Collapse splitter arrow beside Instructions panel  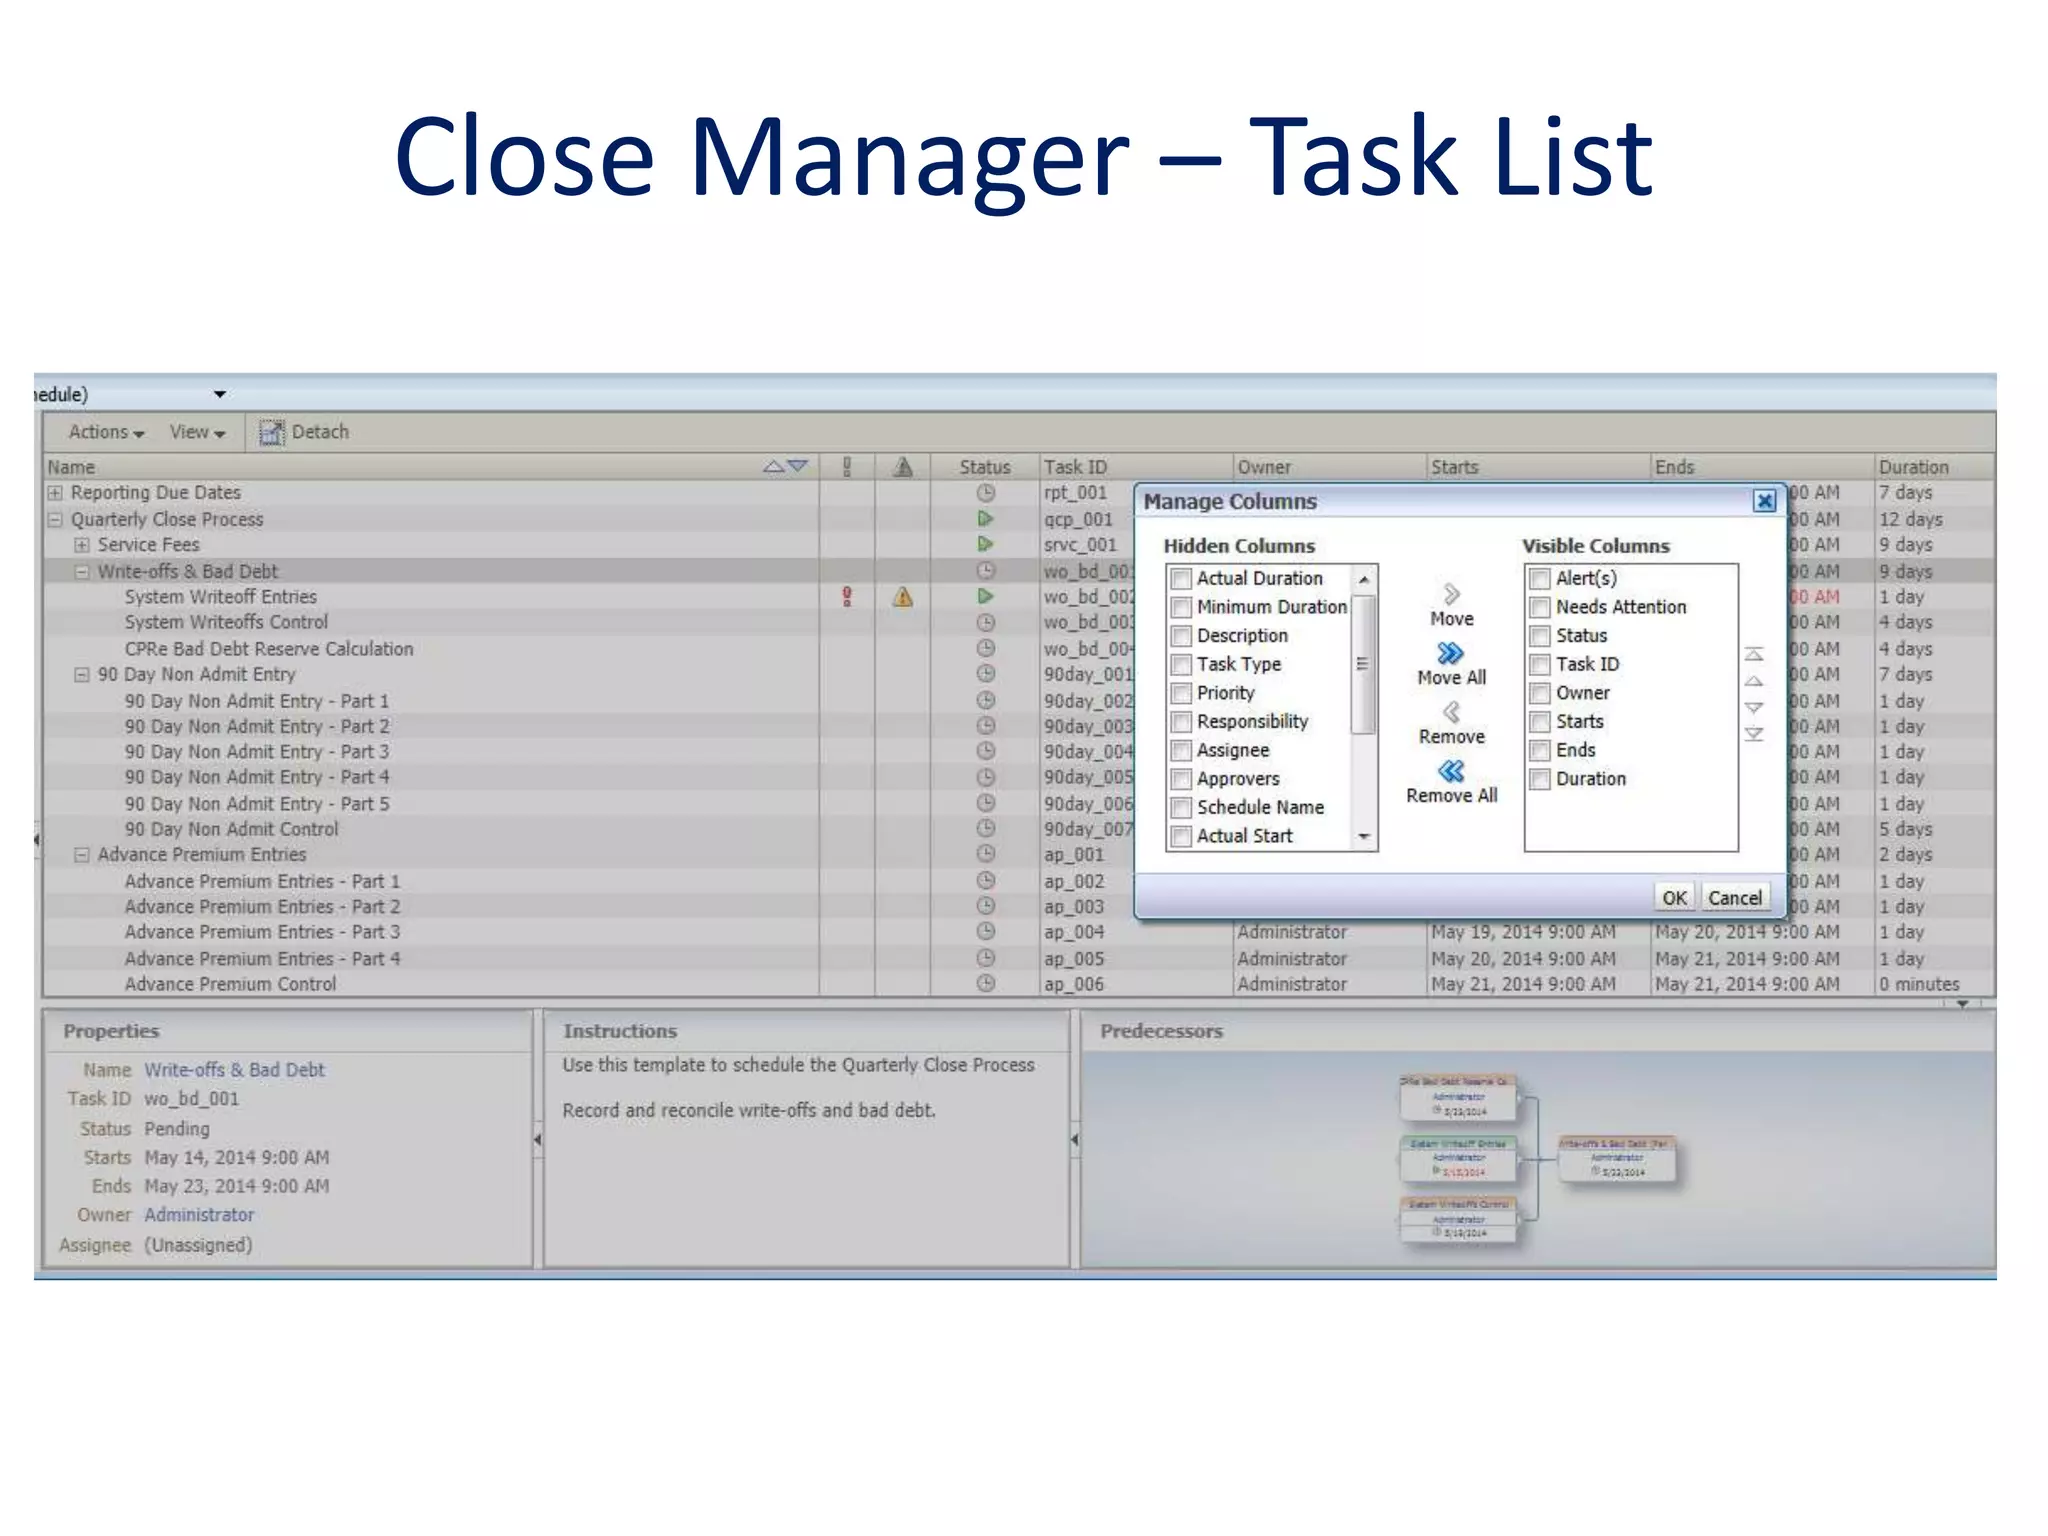click(x=1075, y=1140)
